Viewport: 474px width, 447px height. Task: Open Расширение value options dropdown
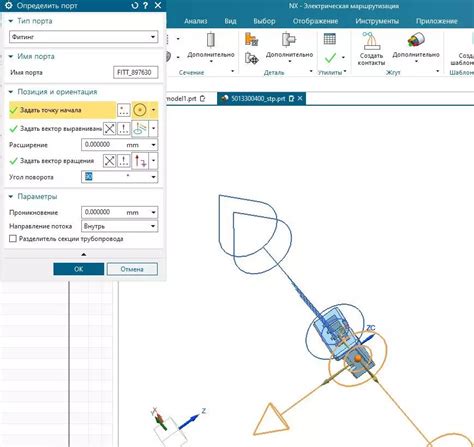coord(153,145)
